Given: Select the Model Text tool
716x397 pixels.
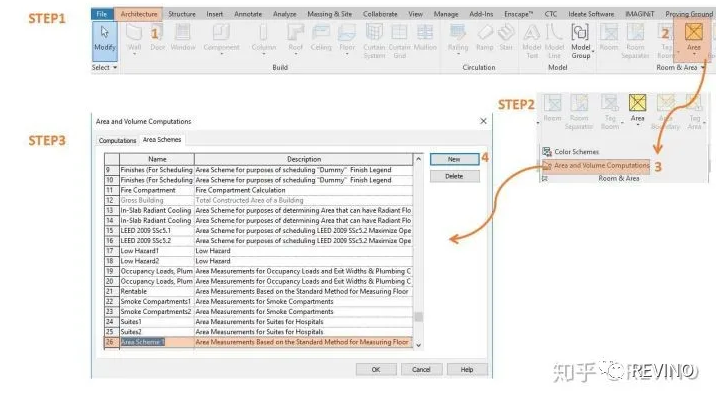Looking at the screenshot, I should (x=532, y=41).
